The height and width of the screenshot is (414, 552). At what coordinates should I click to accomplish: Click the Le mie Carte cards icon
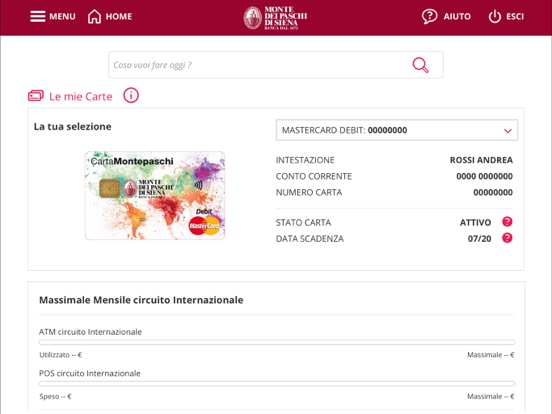coord(36,96)
